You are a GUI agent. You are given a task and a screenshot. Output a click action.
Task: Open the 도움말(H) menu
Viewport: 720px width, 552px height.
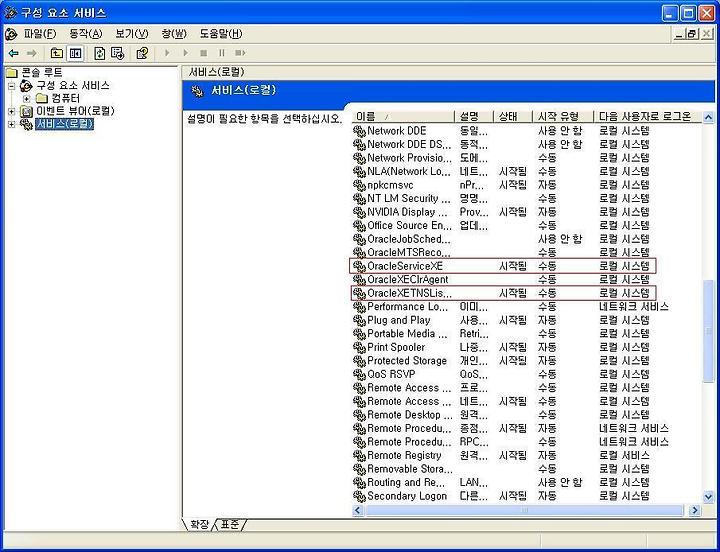point(221,34)
